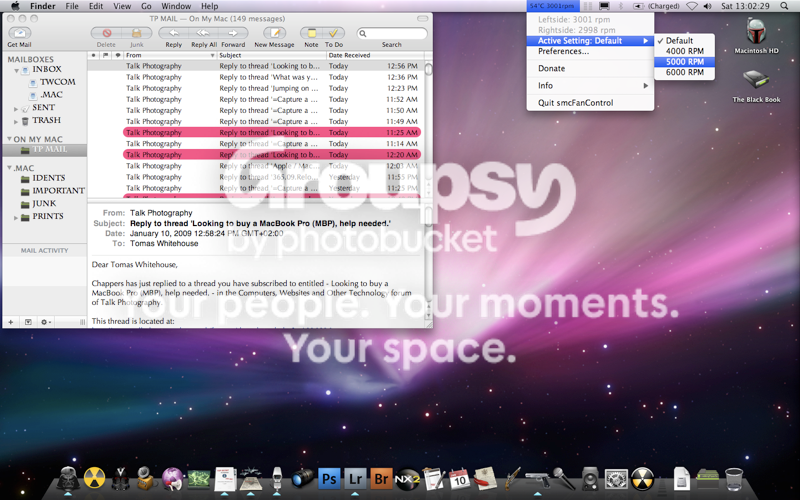
Task: Collapse the ON MY MAC section
Action: point(9,139)
